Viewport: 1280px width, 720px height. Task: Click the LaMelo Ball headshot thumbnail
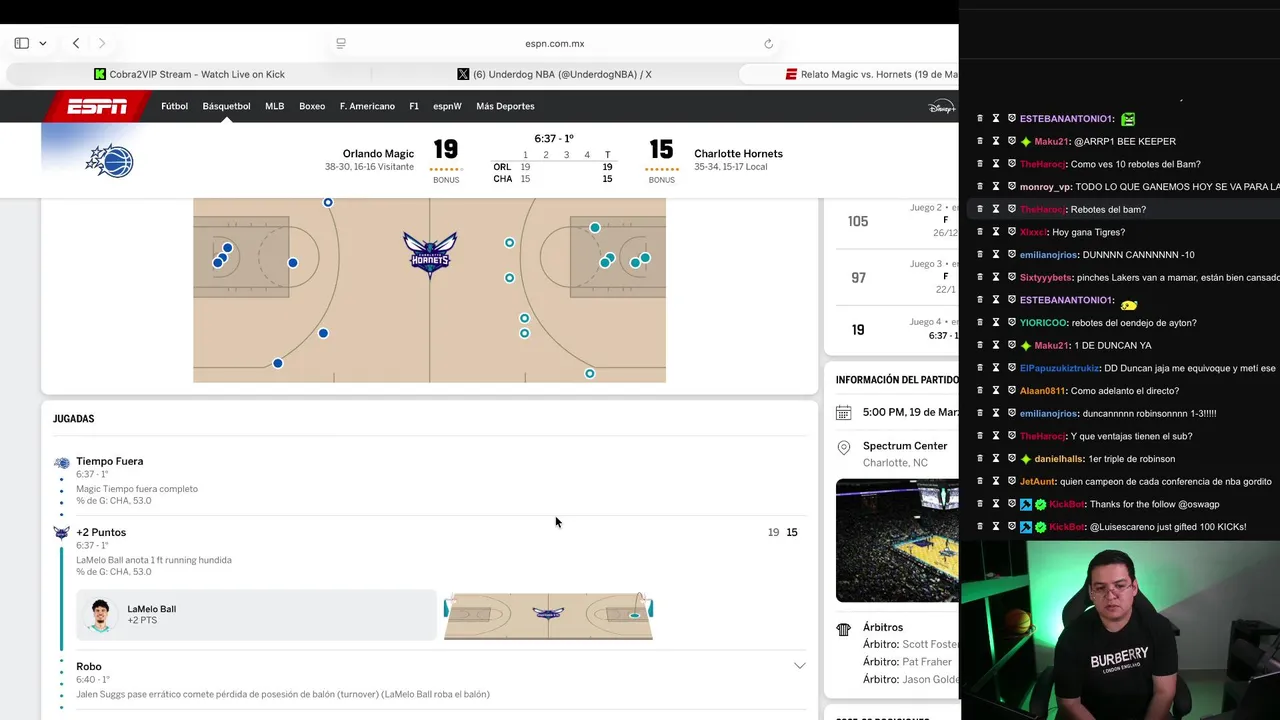click(99, 615)
